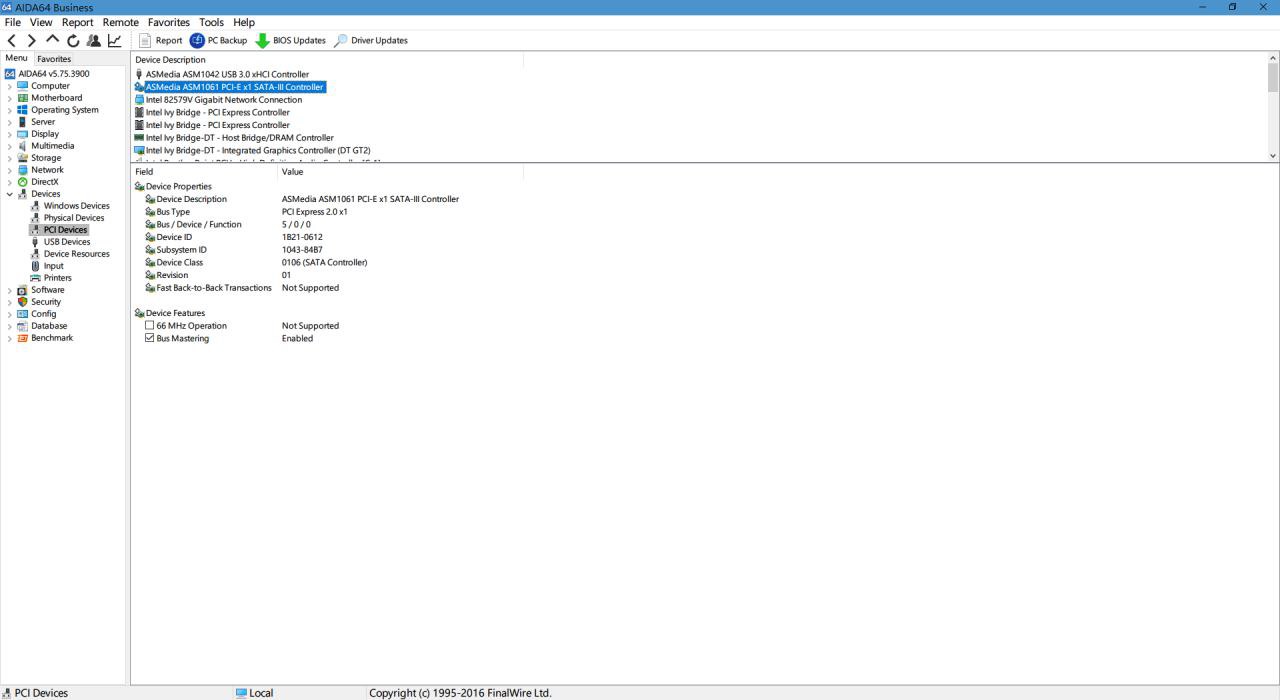Select the Motherboard tree icon
The height and width of the screenshot is (700, 1280).
coord(23,98)
